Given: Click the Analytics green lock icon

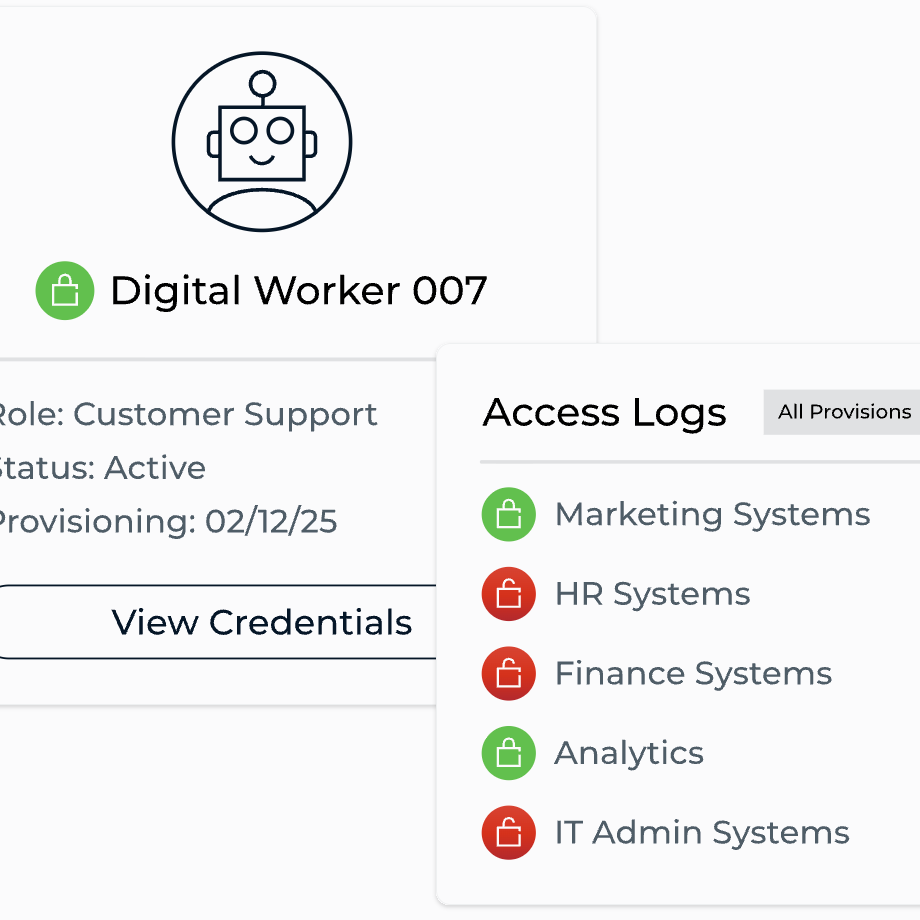Looking at the screenshot, I should pyautogui.click(x=509, y=753).
